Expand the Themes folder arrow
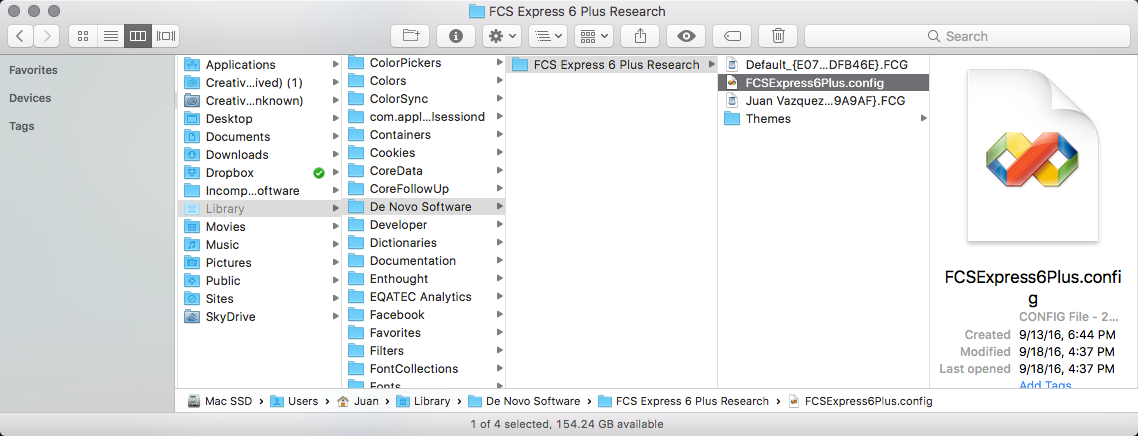This screenshot has width=1138, height=436. pos(923,119)
